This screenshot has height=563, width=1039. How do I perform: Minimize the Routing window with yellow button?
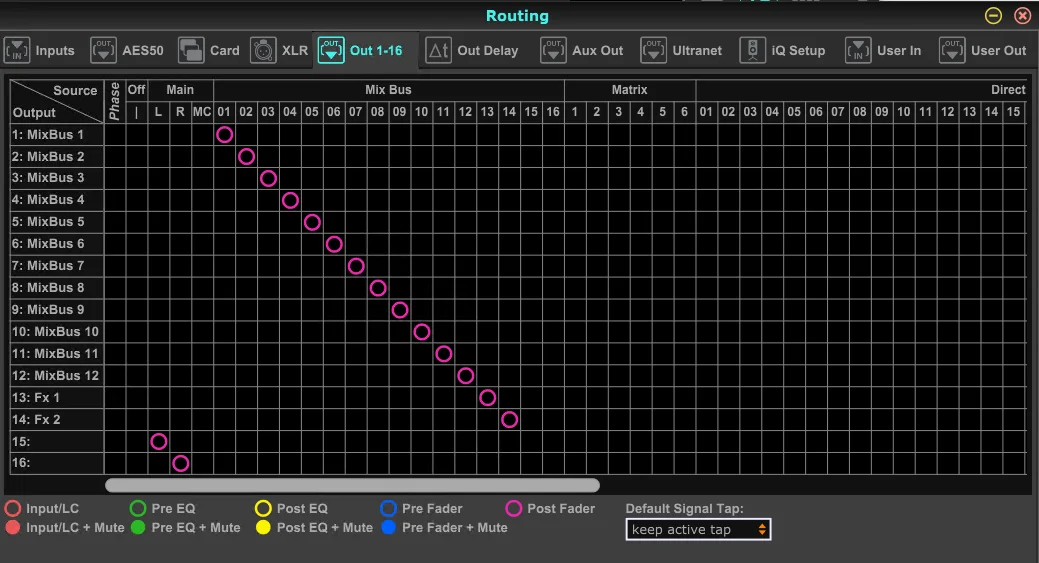tap(993, 15)
